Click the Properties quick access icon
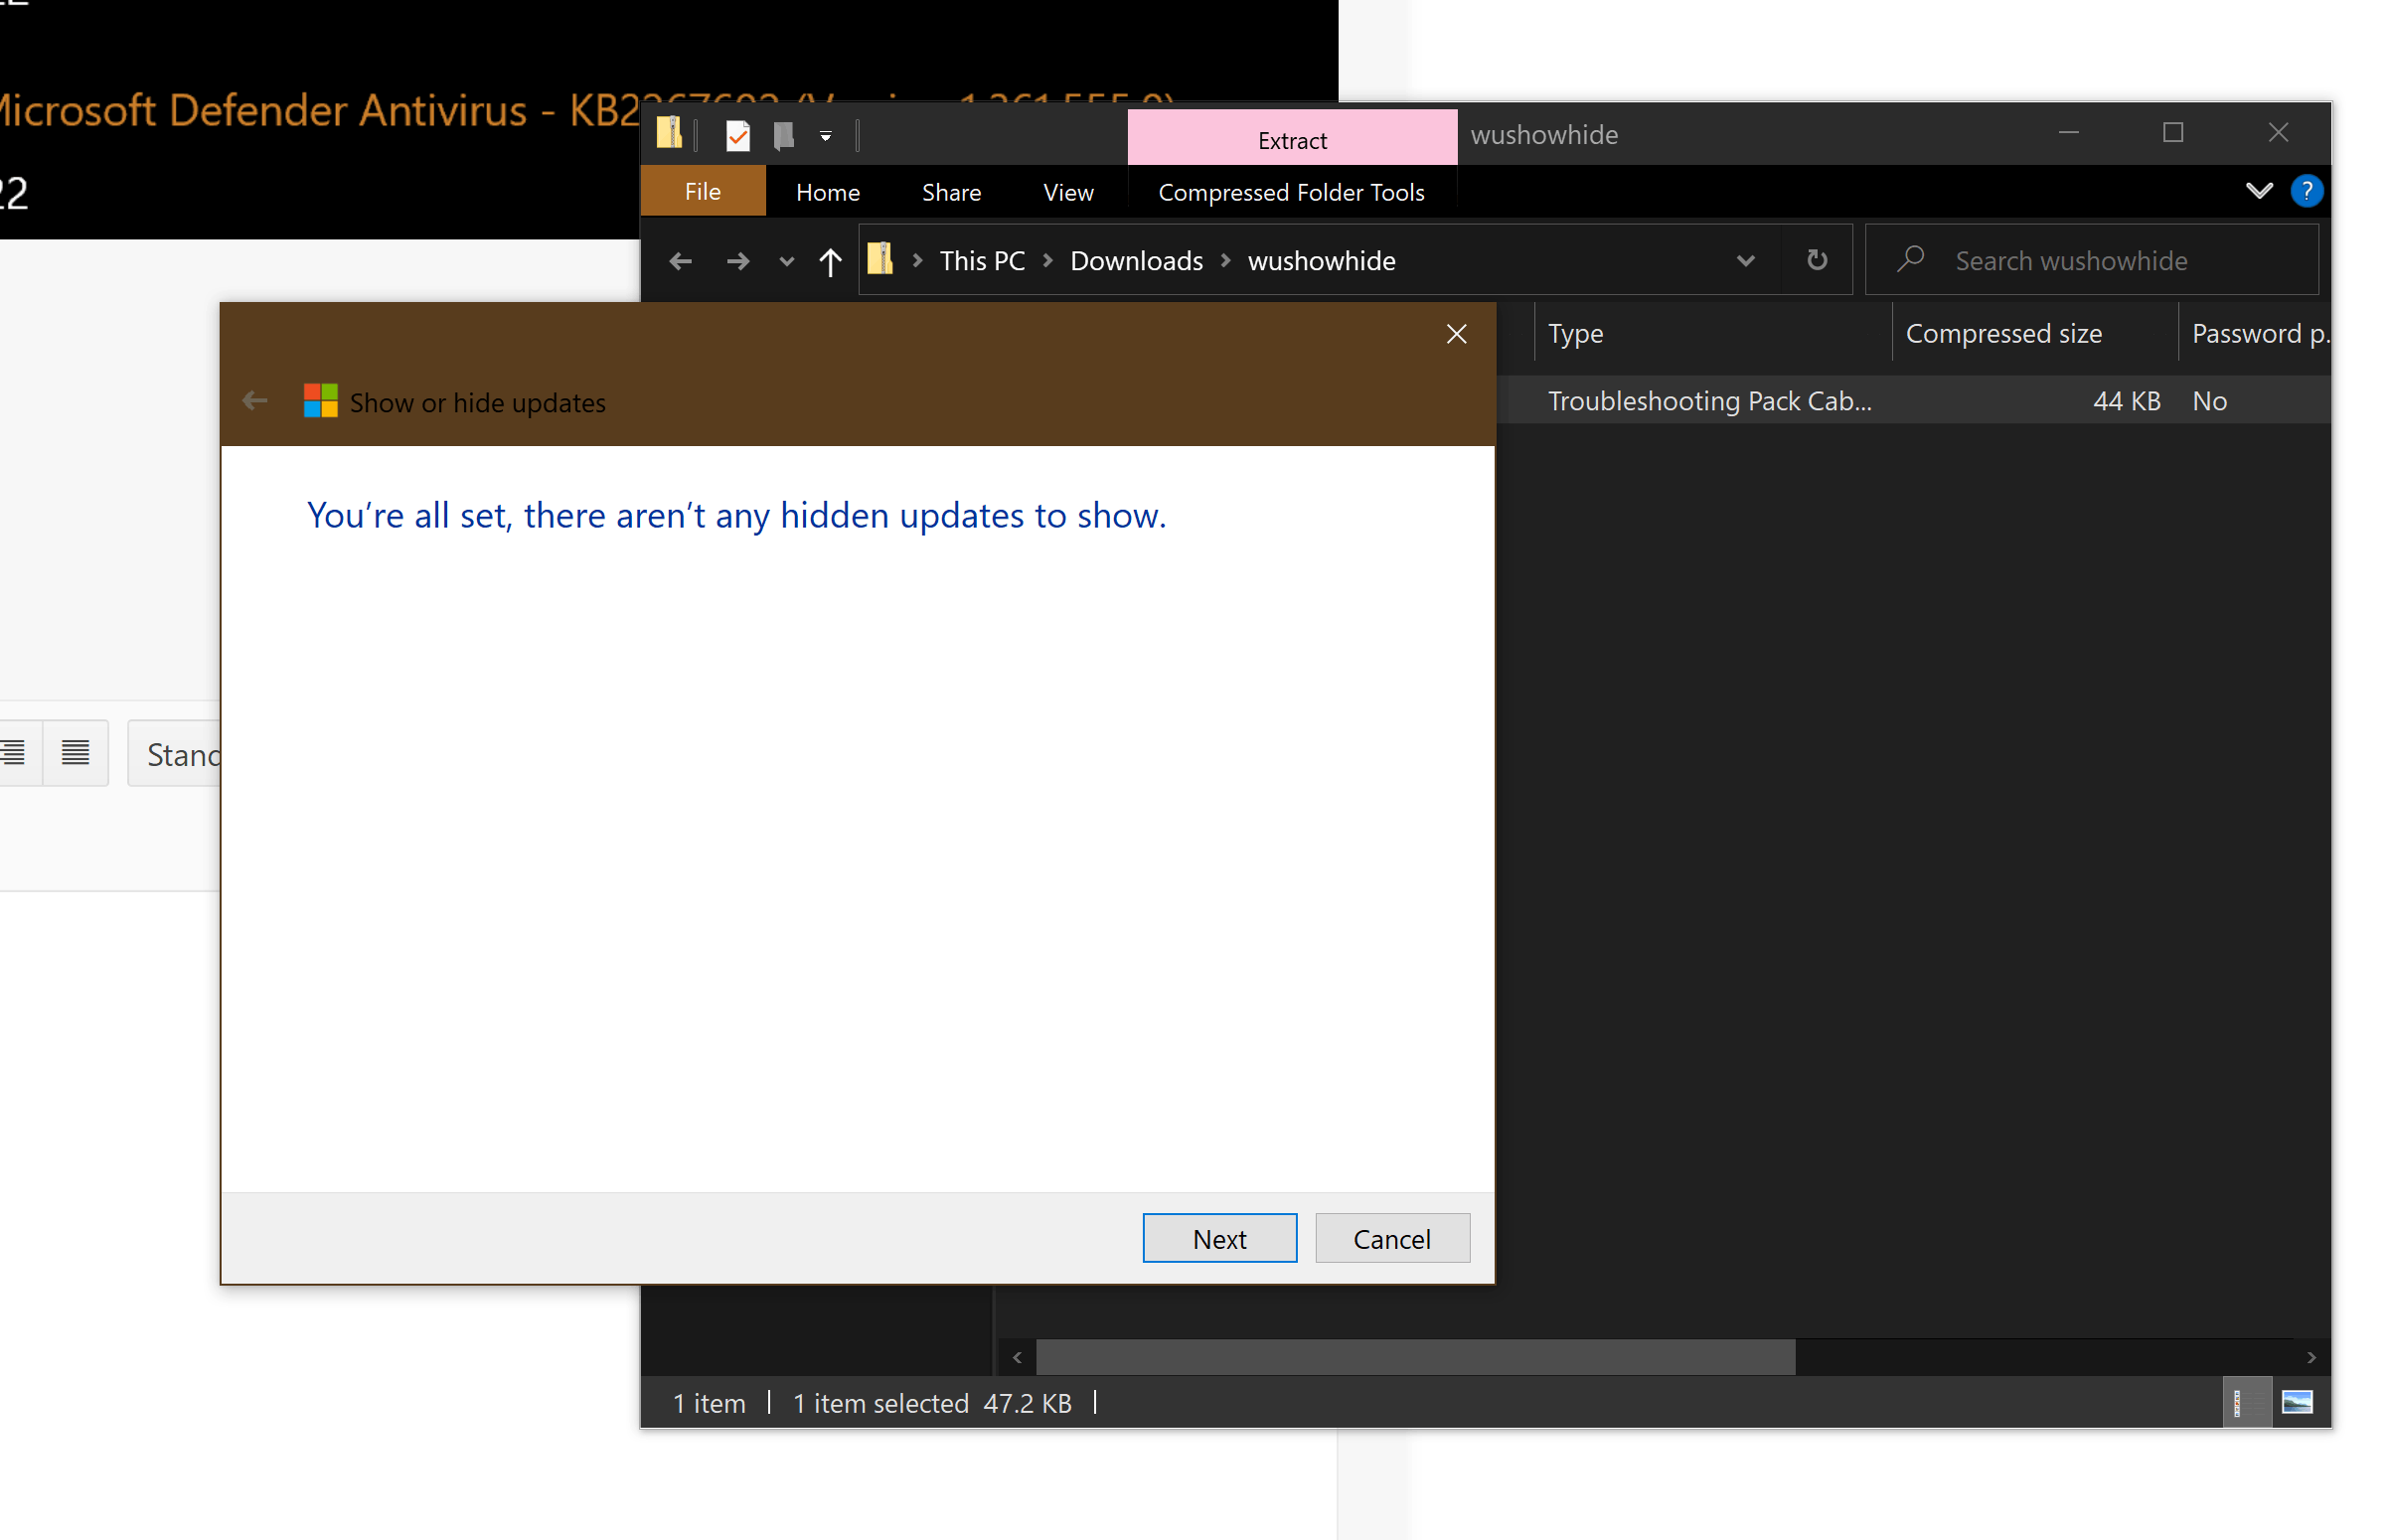The height and width of the screenshot is (1540, 2390). point(738,135)
